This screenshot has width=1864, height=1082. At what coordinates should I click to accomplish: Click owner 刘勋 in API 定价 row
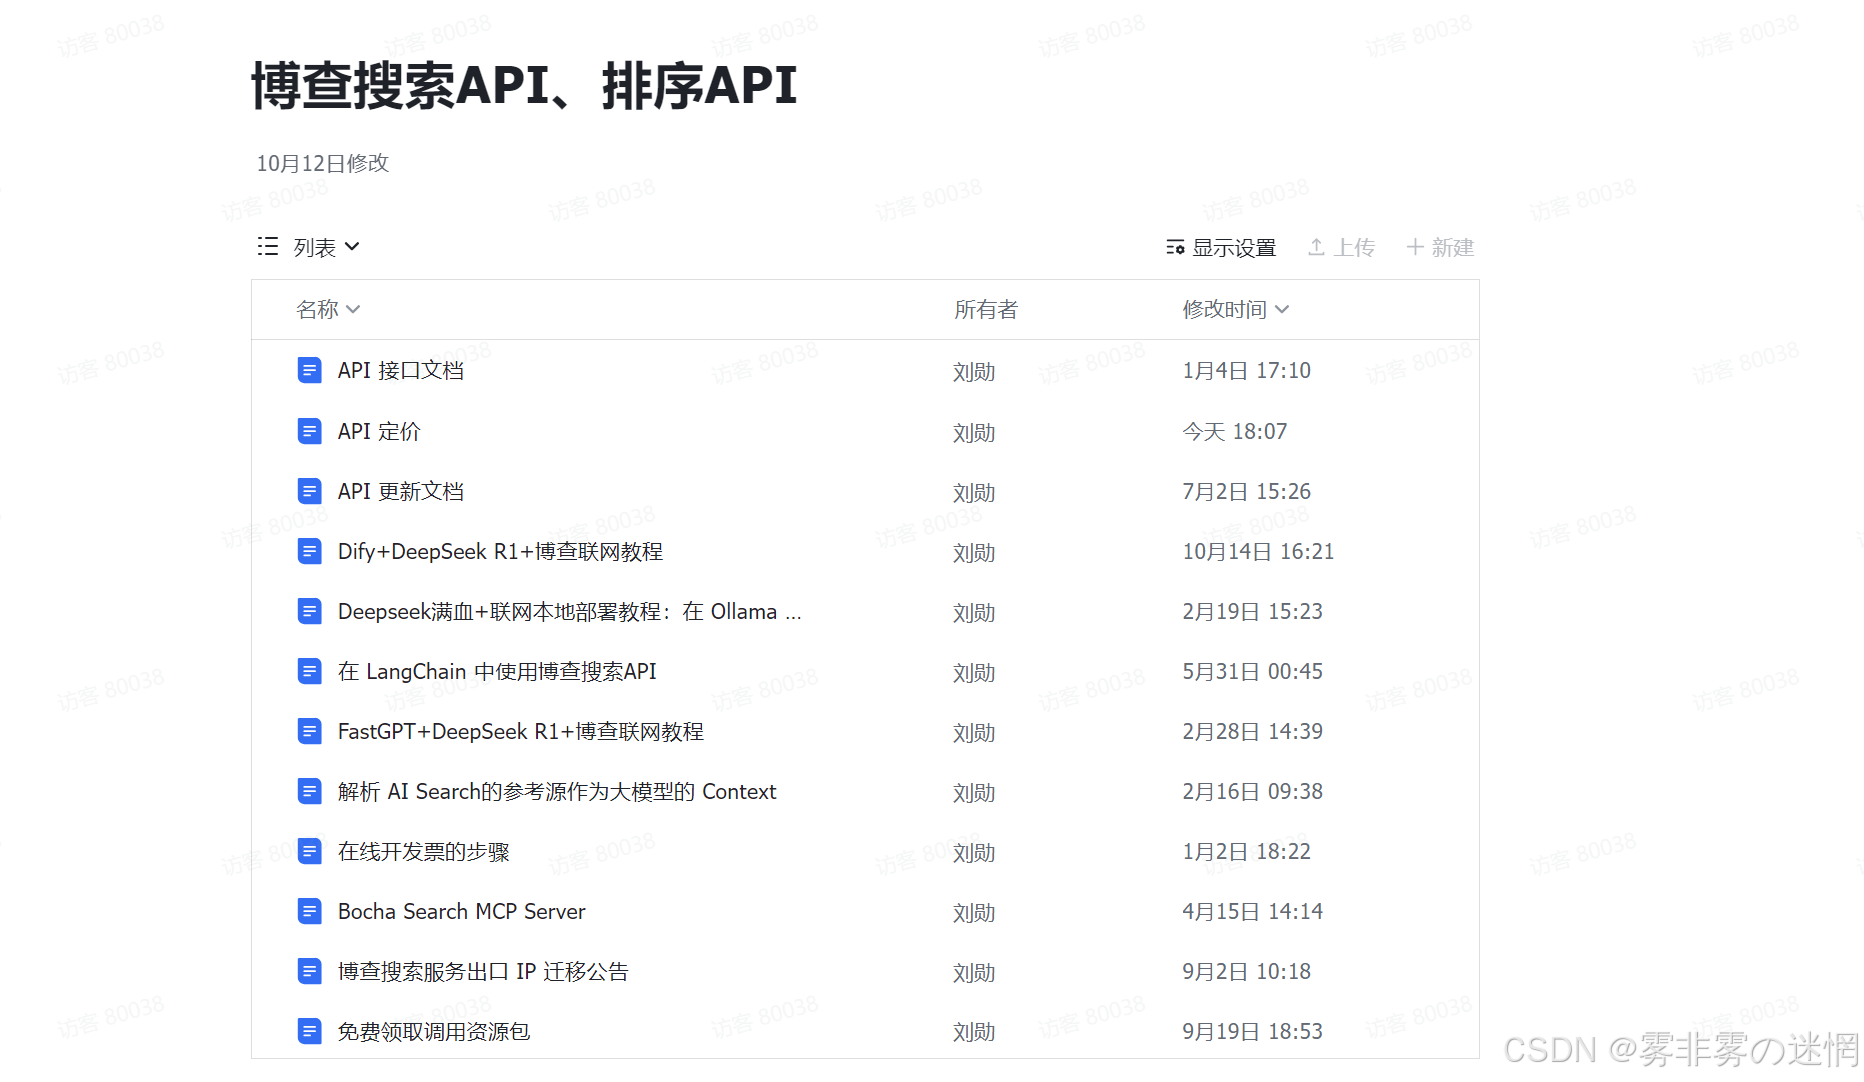click(974, 433)
